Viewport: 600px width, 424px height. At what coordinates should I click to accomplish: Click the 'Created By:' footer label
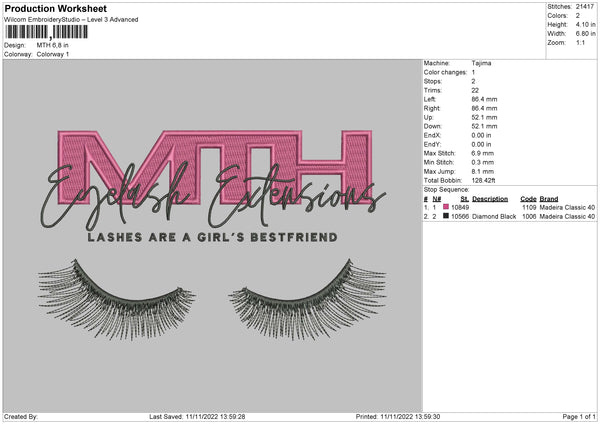[x=21, y=416]
